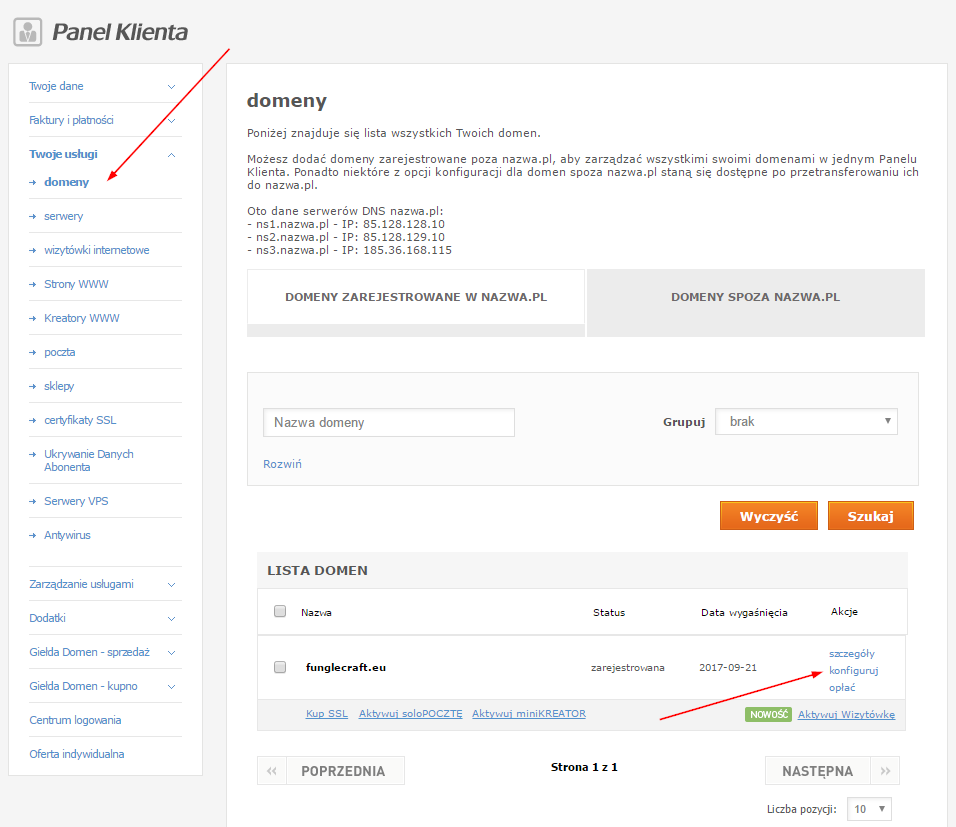The height and width of the screenshot is (827, 956).
Task: Click the next page double-arrow icon
Action: tap(885, 771)
